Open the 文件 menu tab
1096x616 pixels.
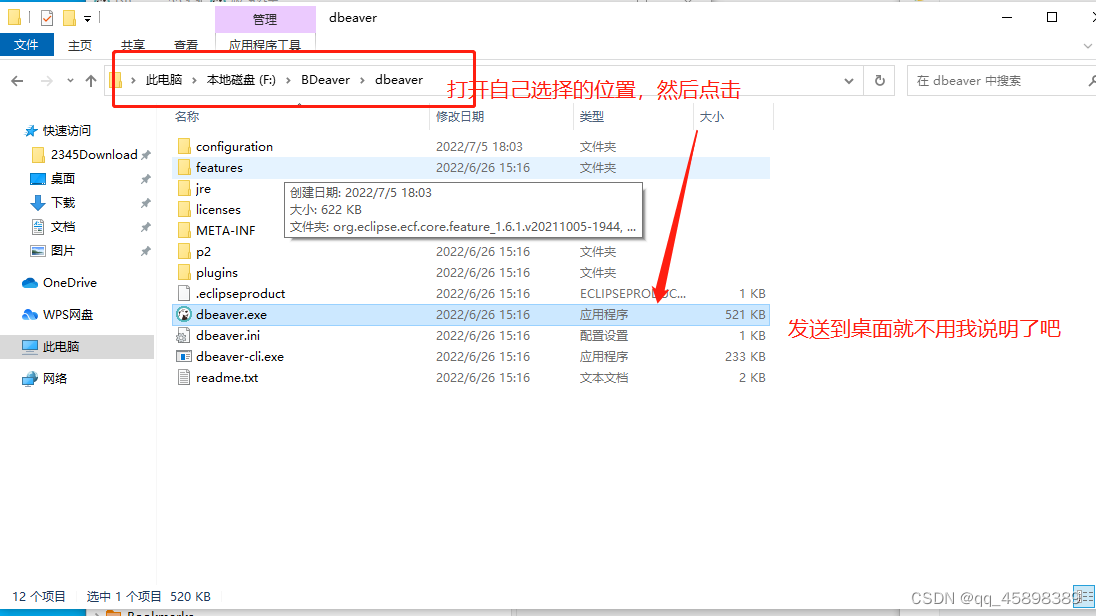(27, 45)
